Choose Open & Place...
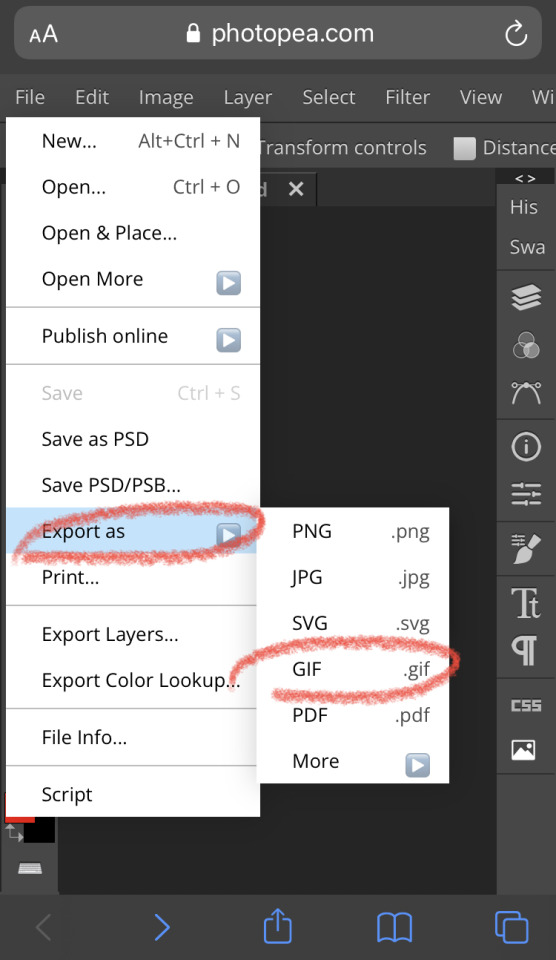Screen dimensions: 556x960 click(133, 233)
